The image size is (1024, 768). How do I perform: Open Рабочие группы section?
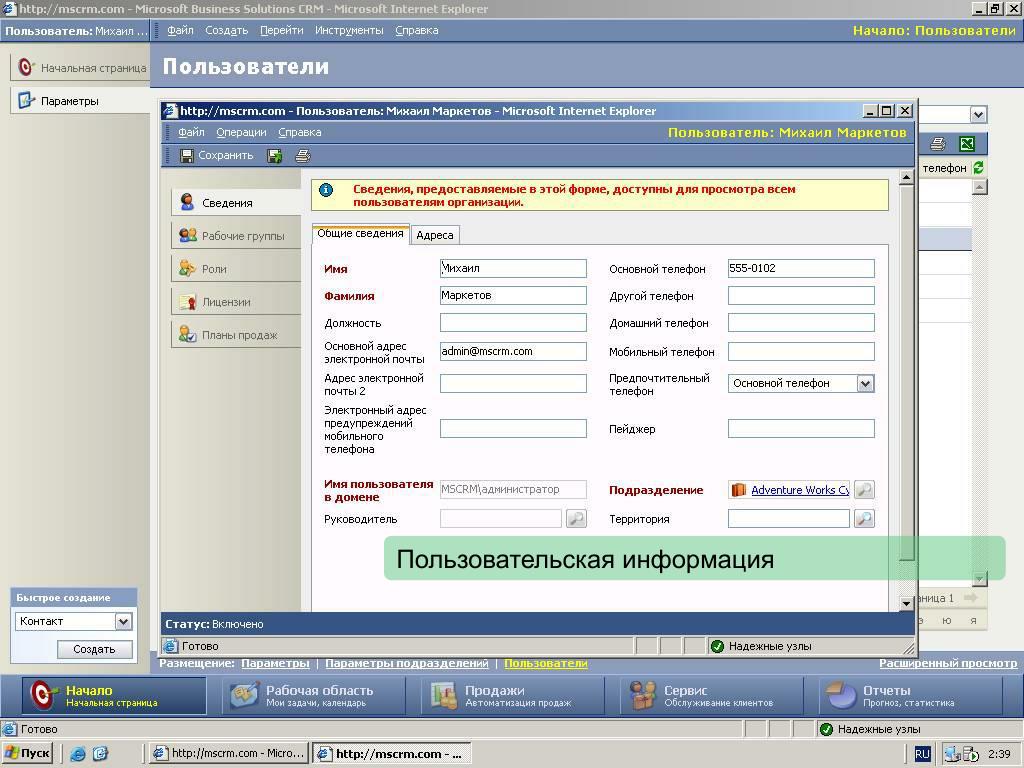(236, 236)
